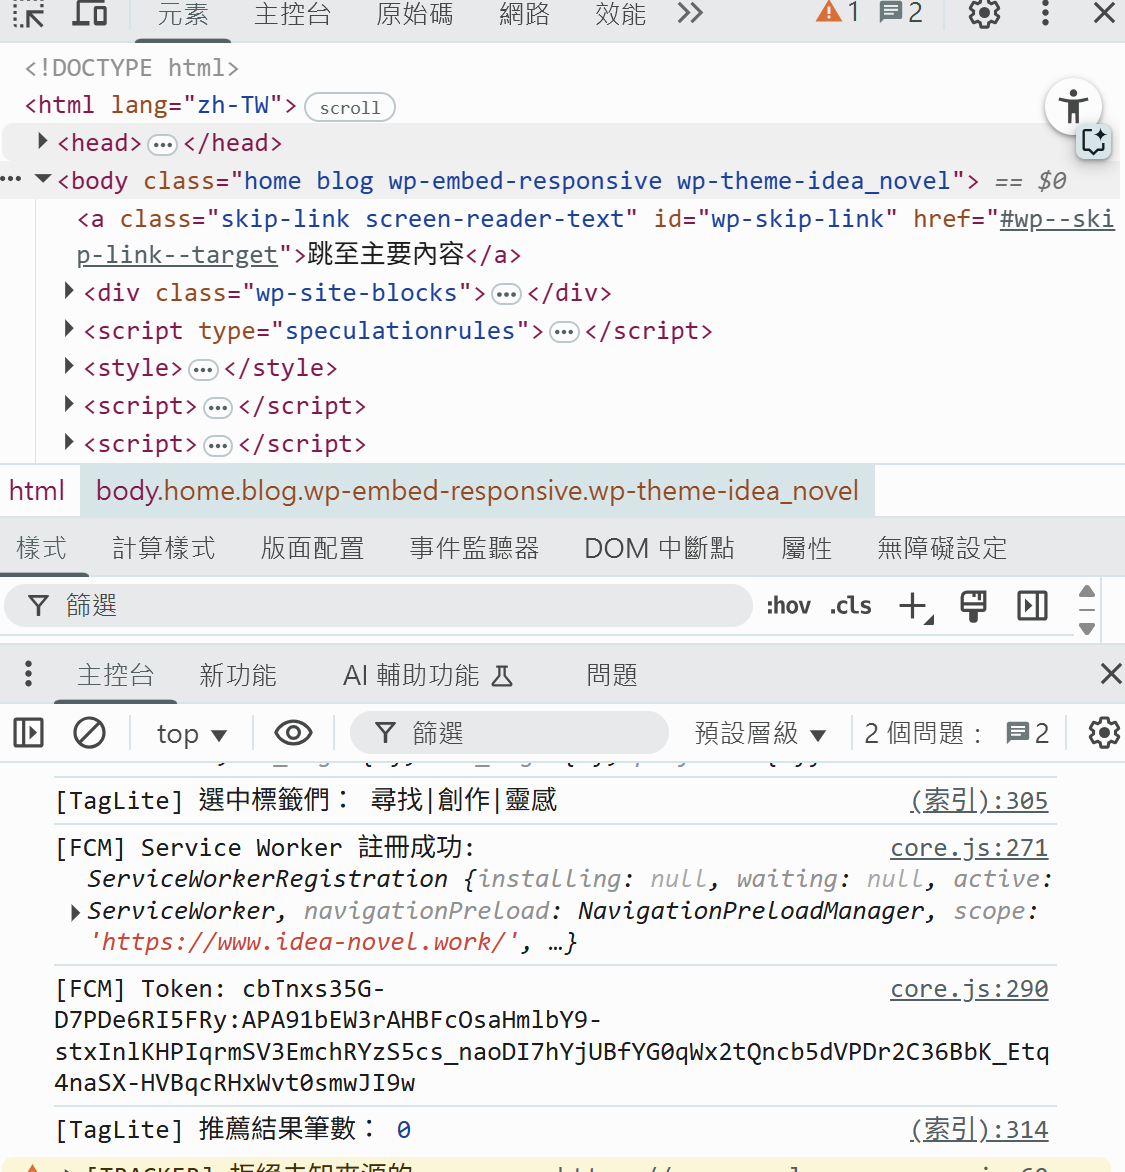Switch to the 網路 panel tab
Viewport: 1125px width, 1172px height.
(x=524, y=15)
